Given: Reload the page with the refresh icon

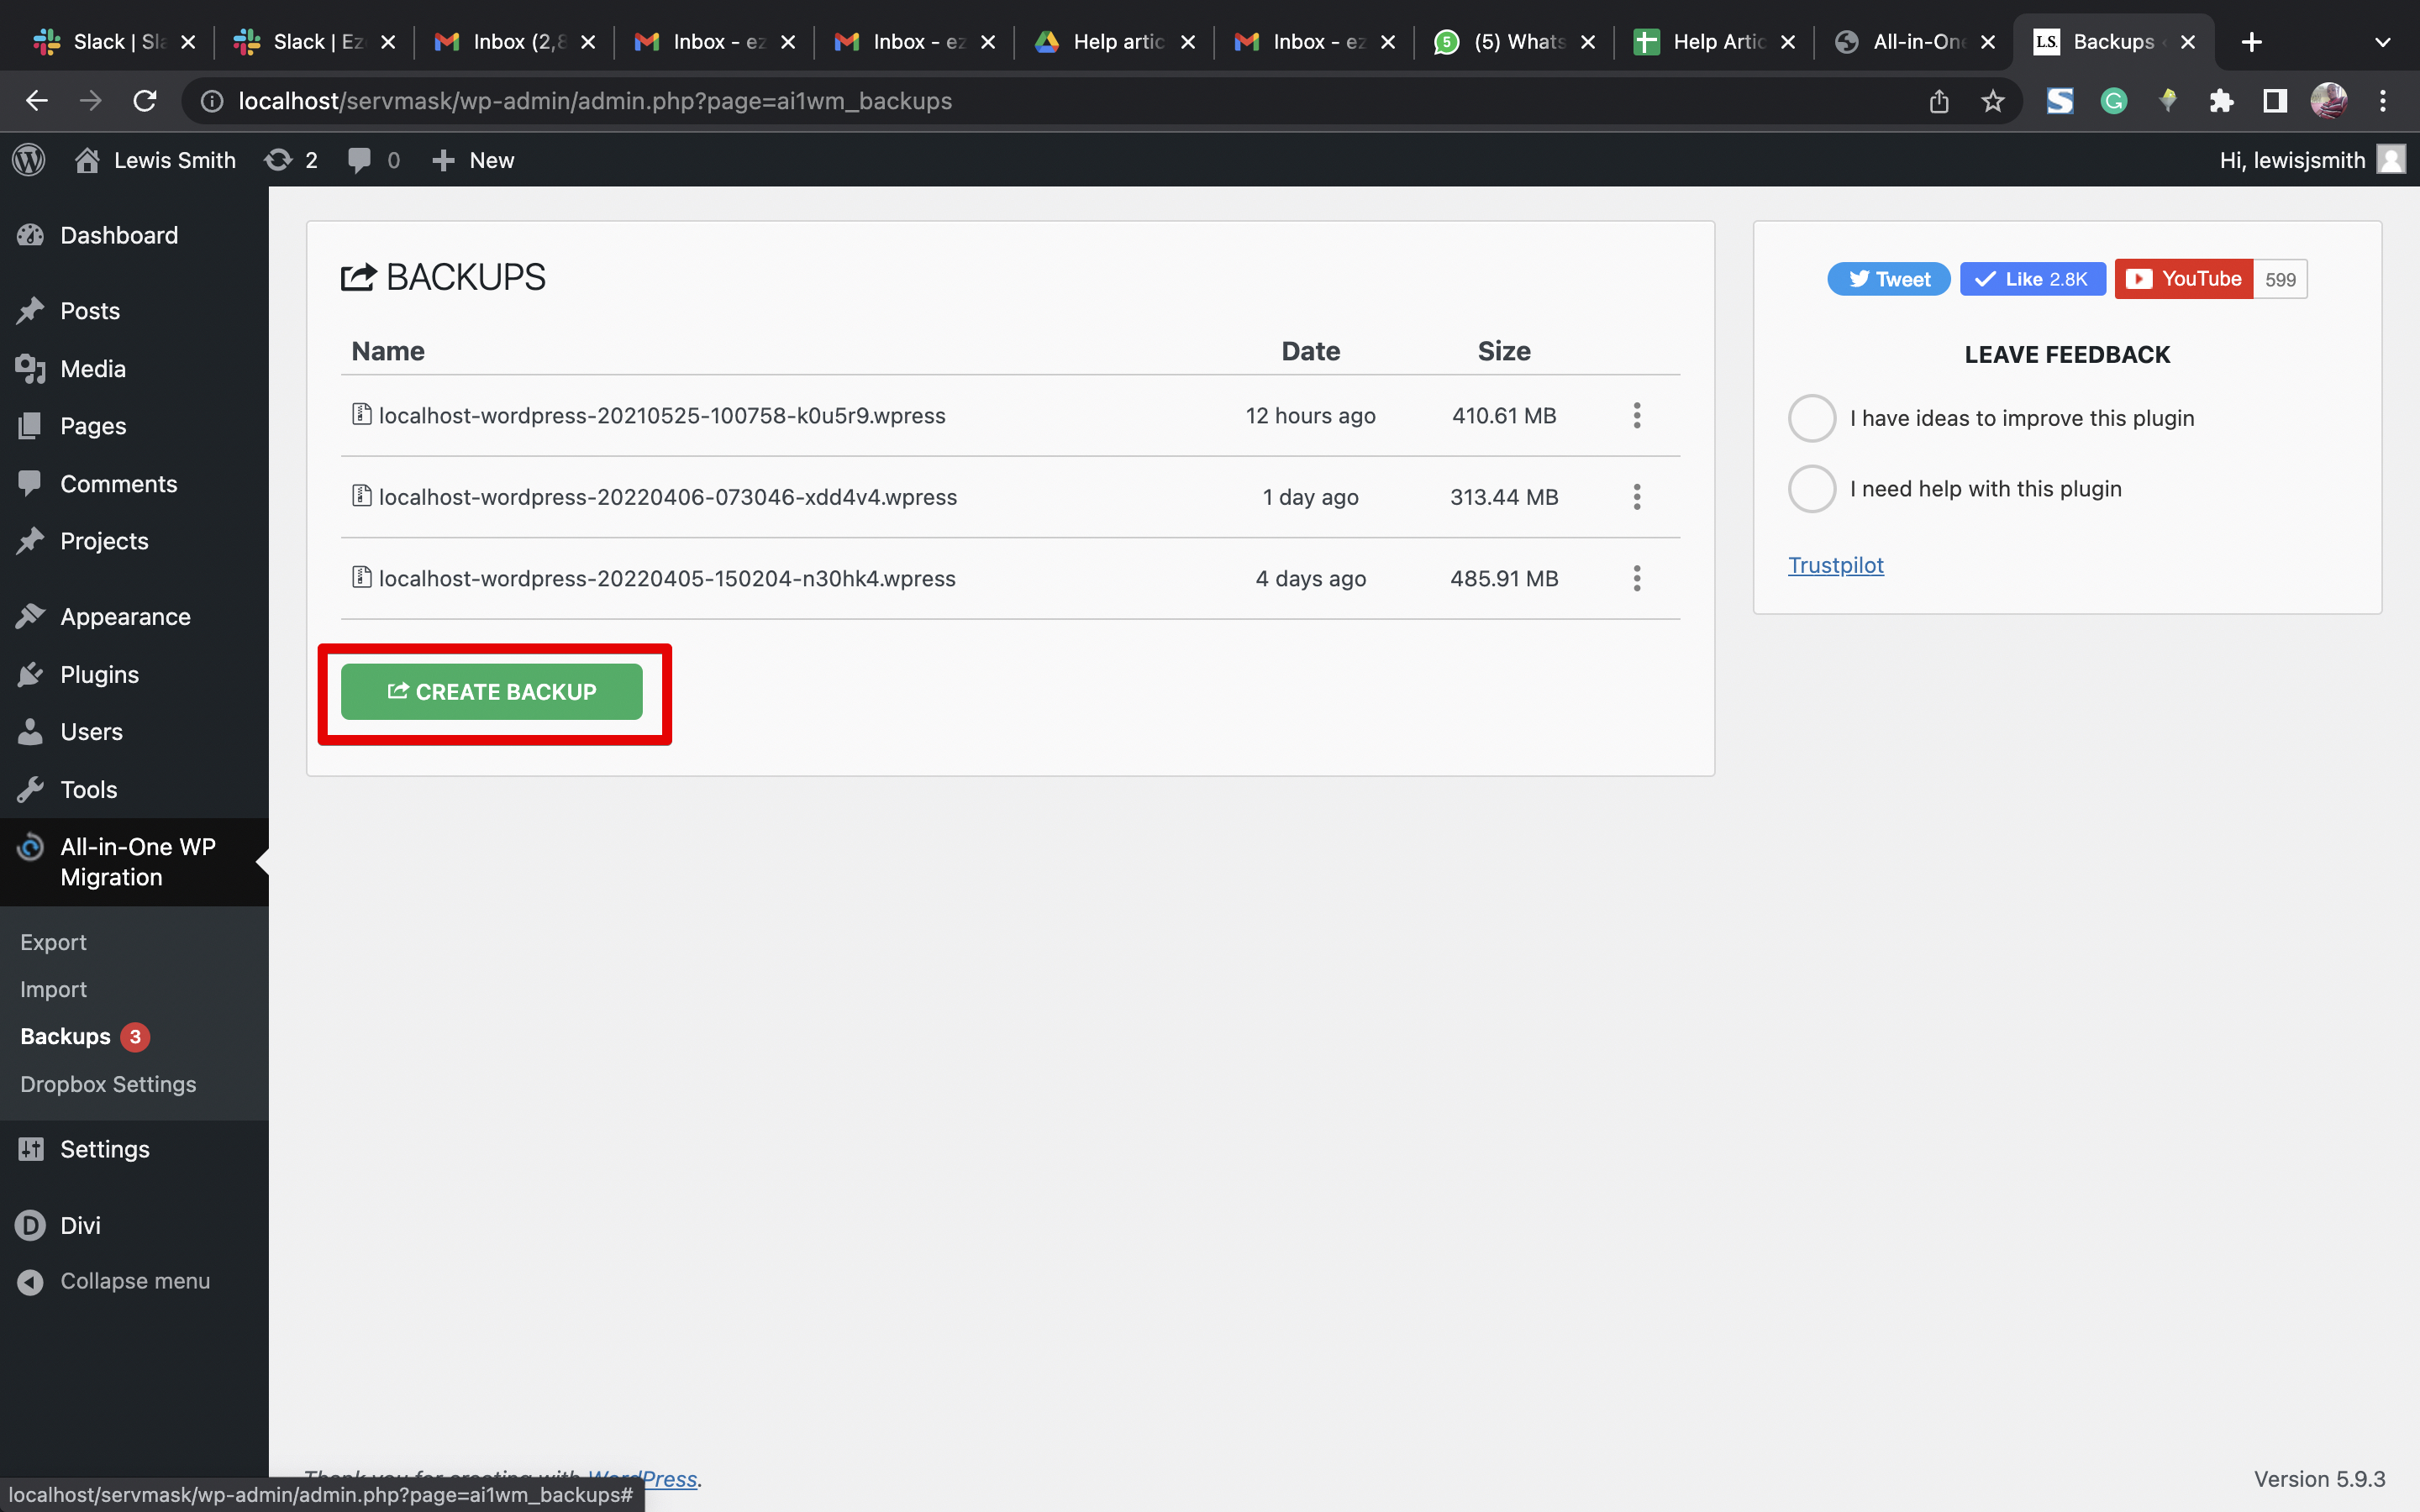Looking at the screenshot, I should 145,101.
